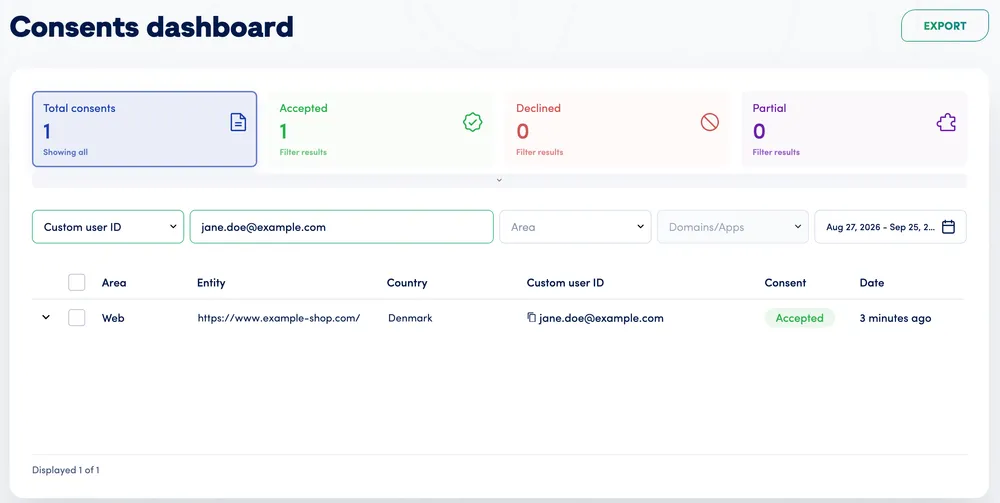Click the jane.doe@example.com search field

(x=342, y=227)
